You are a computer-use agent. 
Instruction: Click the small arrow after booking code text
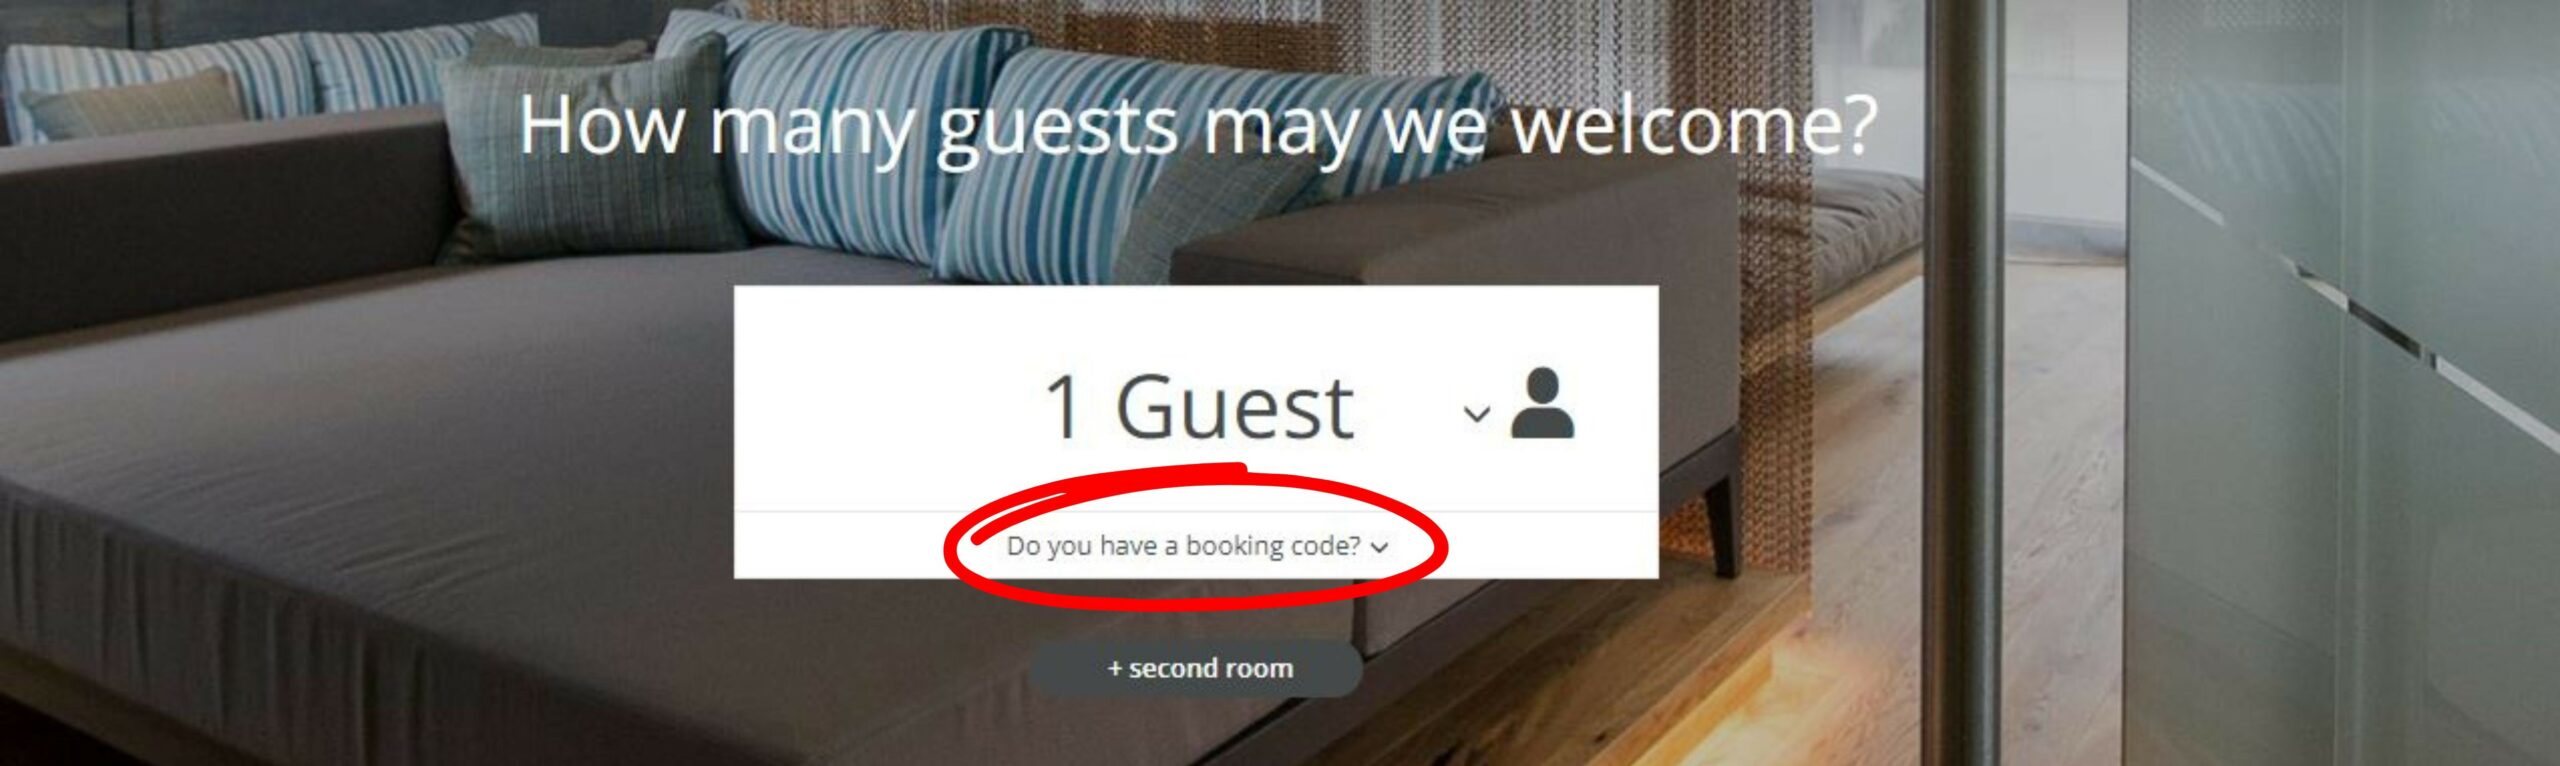[x=1380, y=547]
